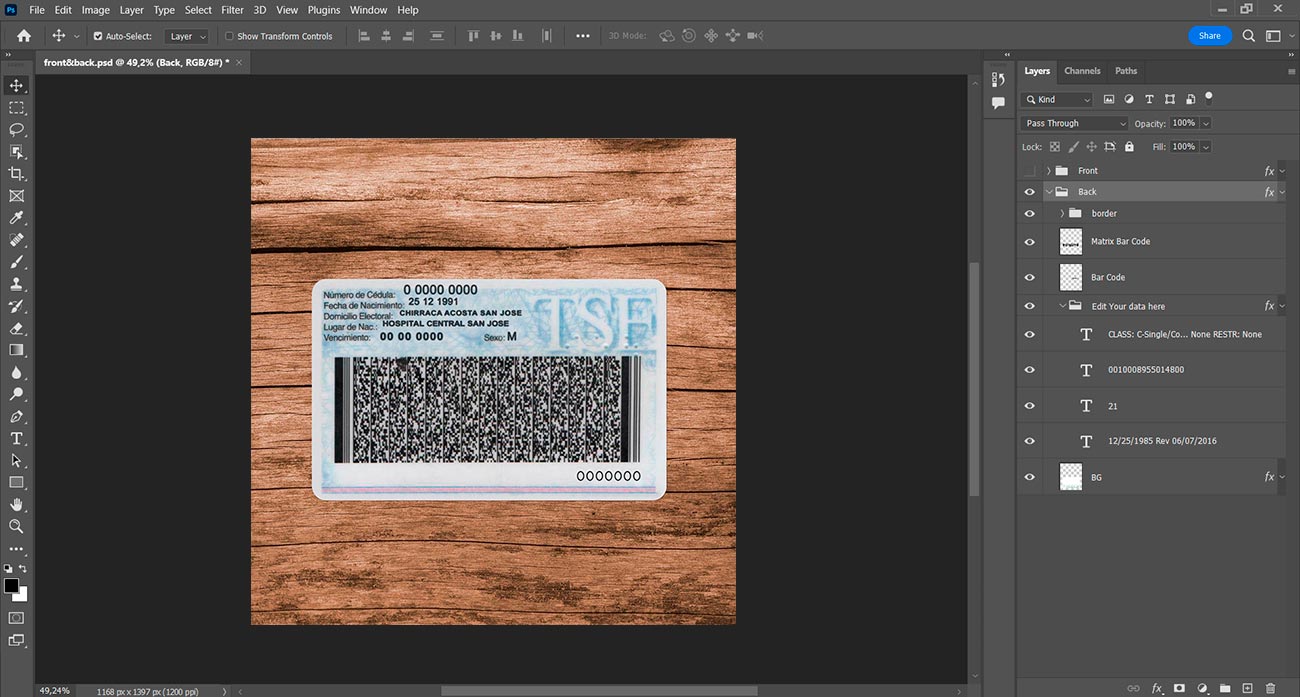Click the blue Share button
Screen dimensions: 1300x697
[x=1210, y=36]
